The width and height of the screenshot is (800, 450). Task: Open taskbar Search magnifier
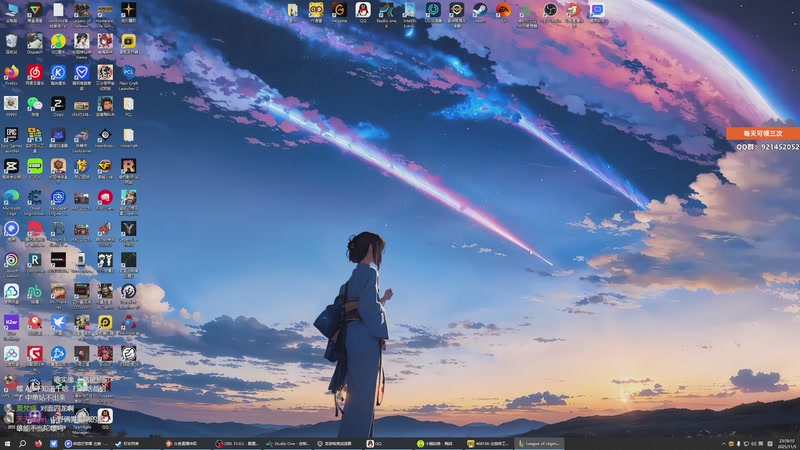tap(22, 444)
